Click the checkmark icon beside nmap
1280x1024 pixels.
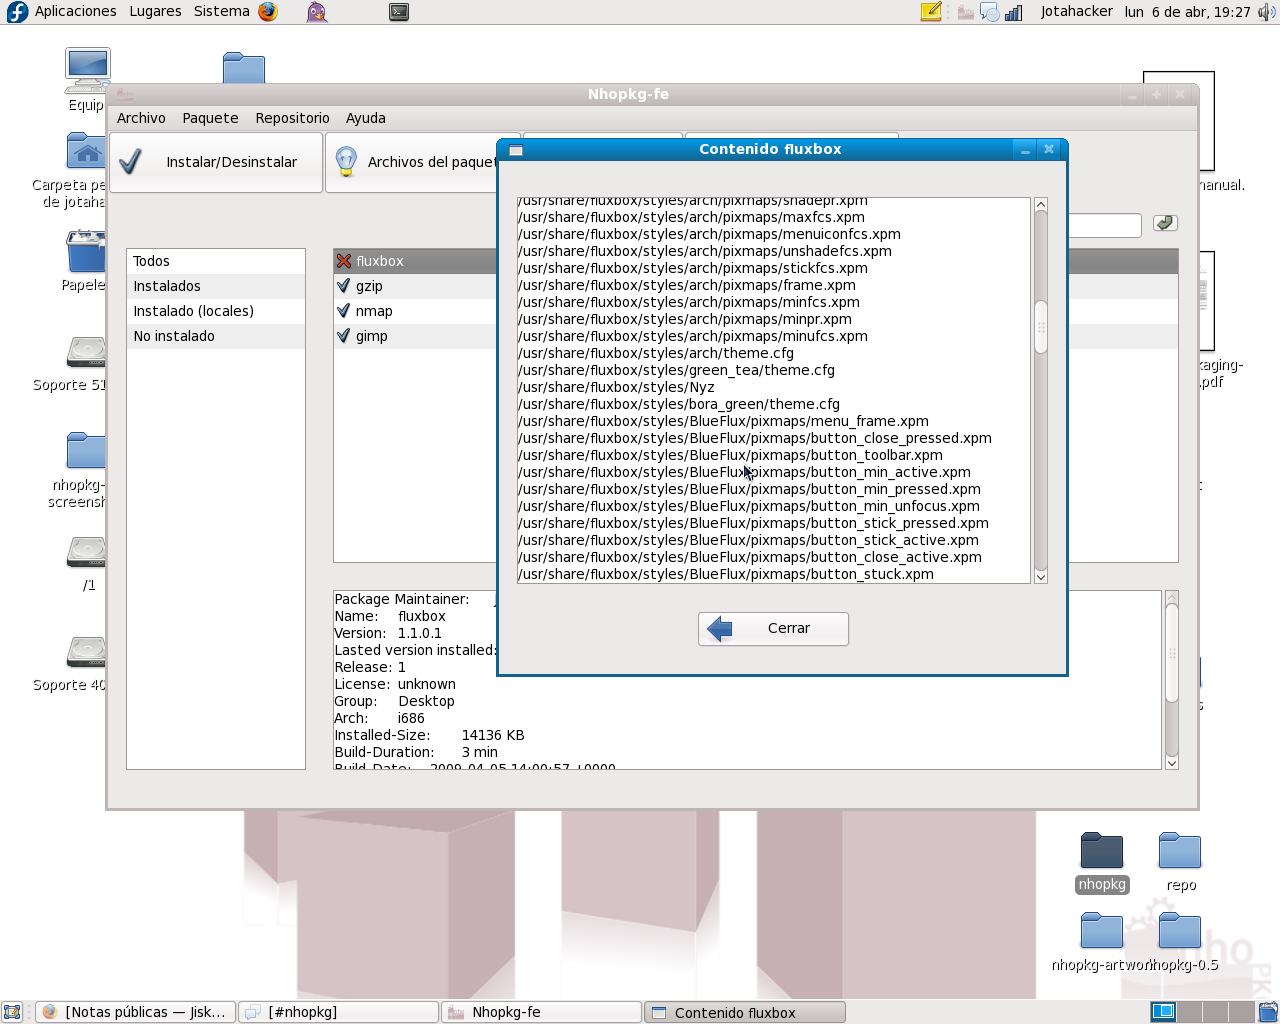[x=344, y=311]
